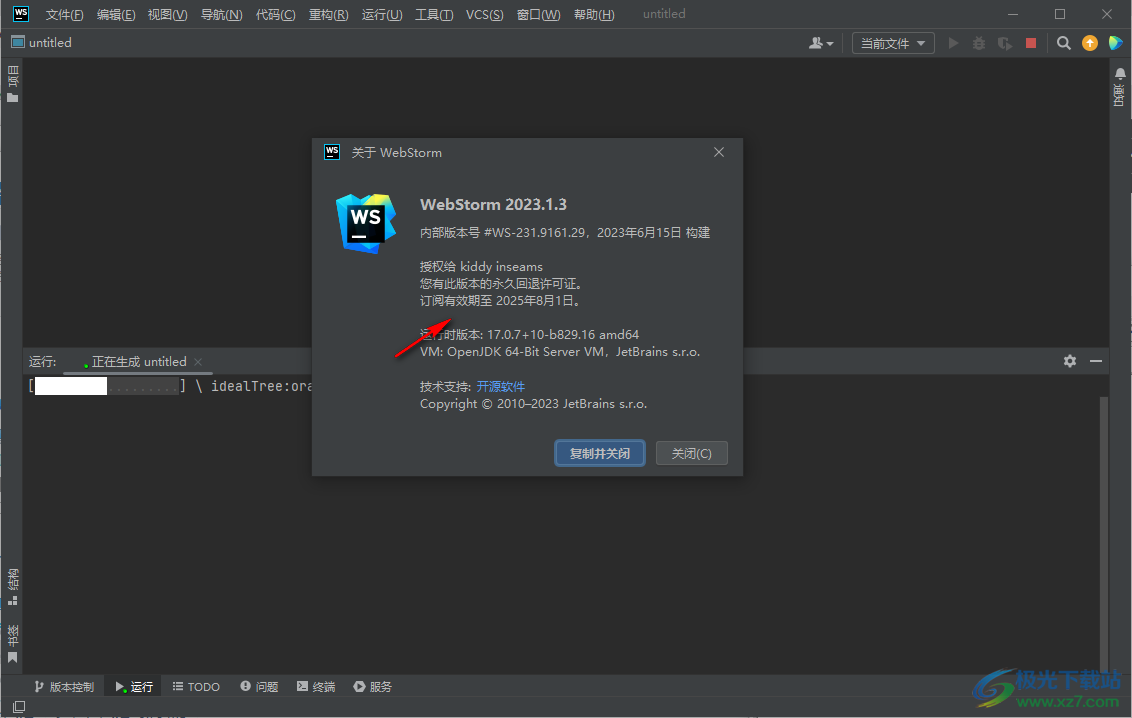Click the JetBrains Toolbox colored icon

tap(1115, 43)
